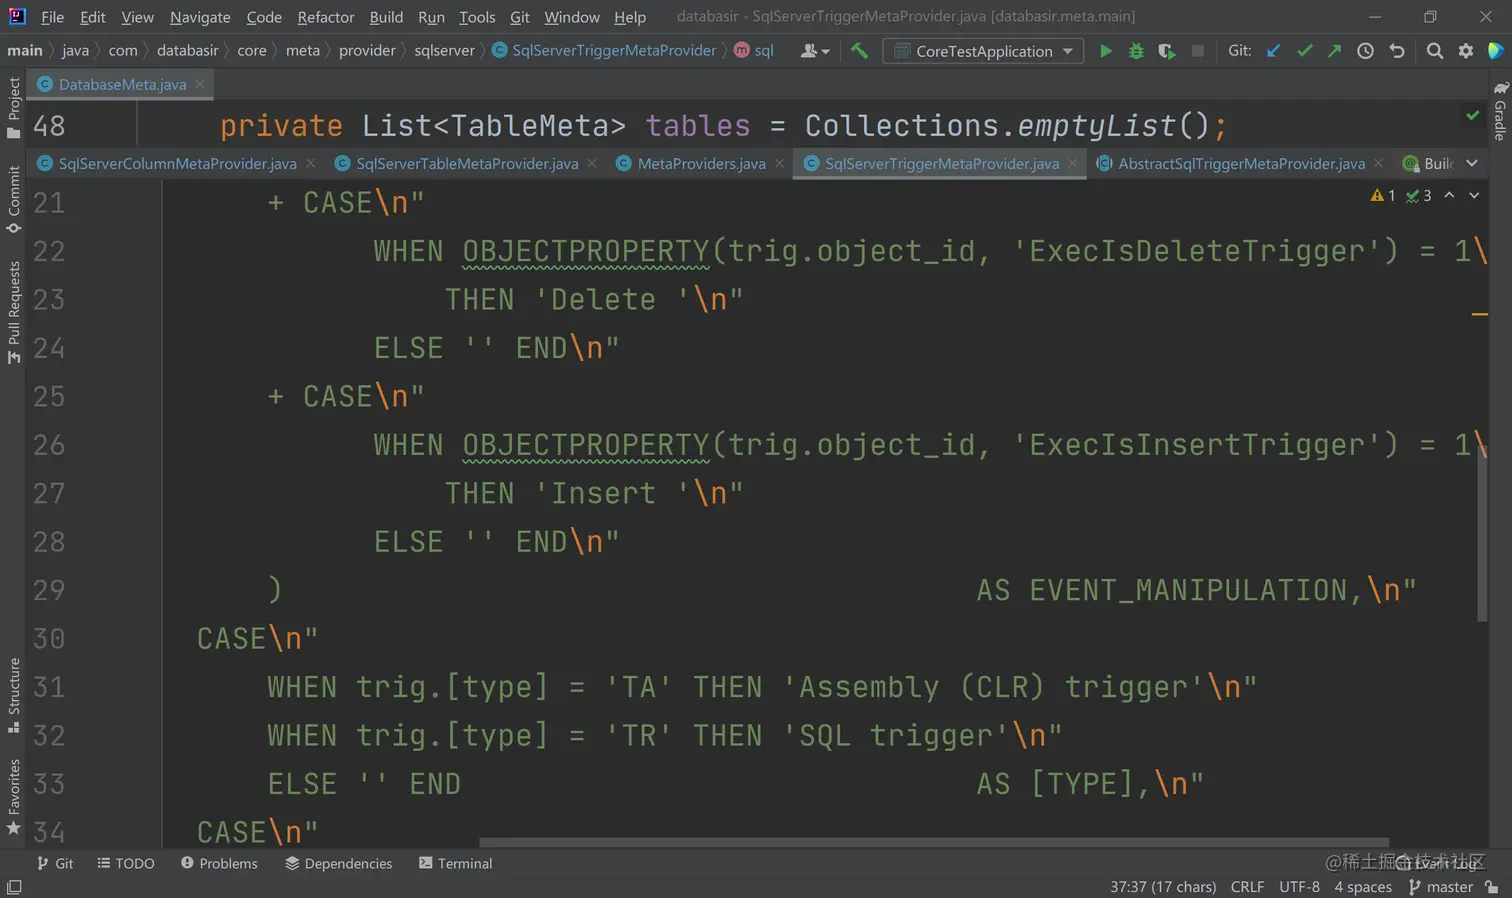
Task: Click the editor horizontal scrollbar
Action: pyautogui.click(x=933, y=842)
